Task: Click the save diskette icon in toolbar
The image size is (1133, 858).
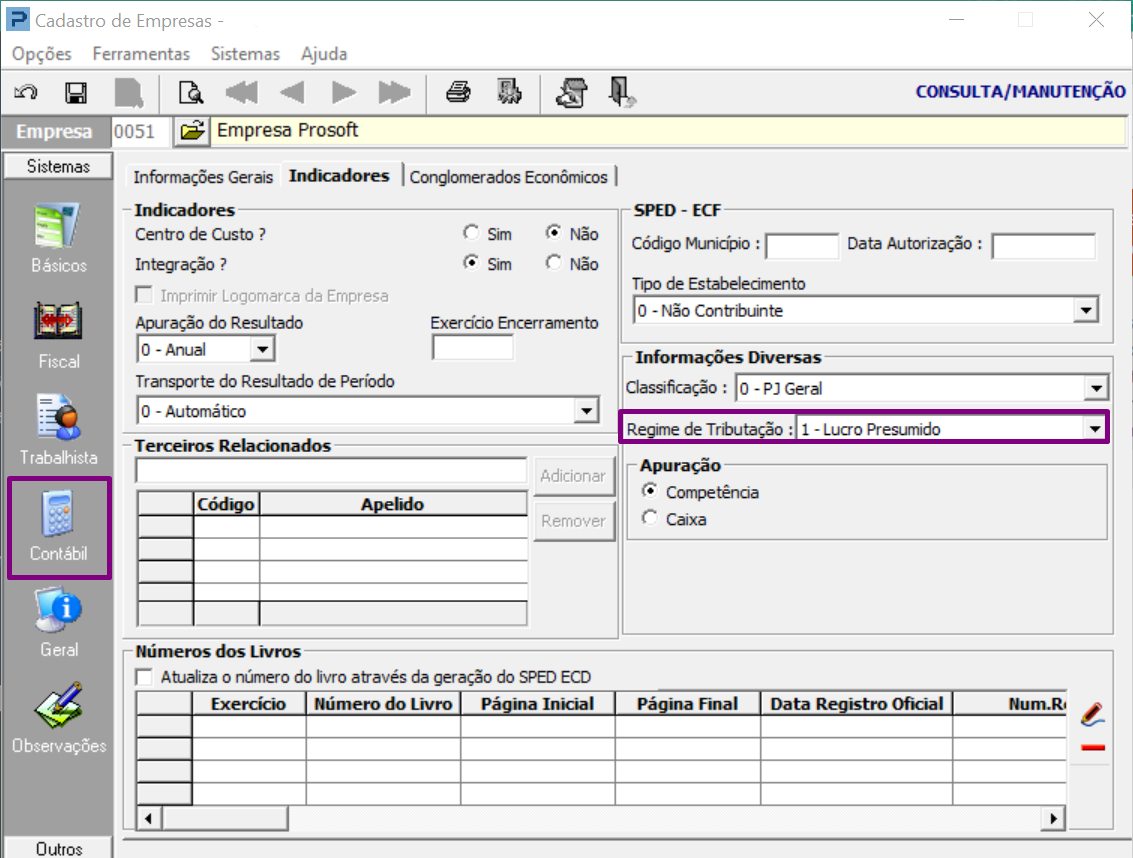Action: pyautogui.click(x=76, y=93)
